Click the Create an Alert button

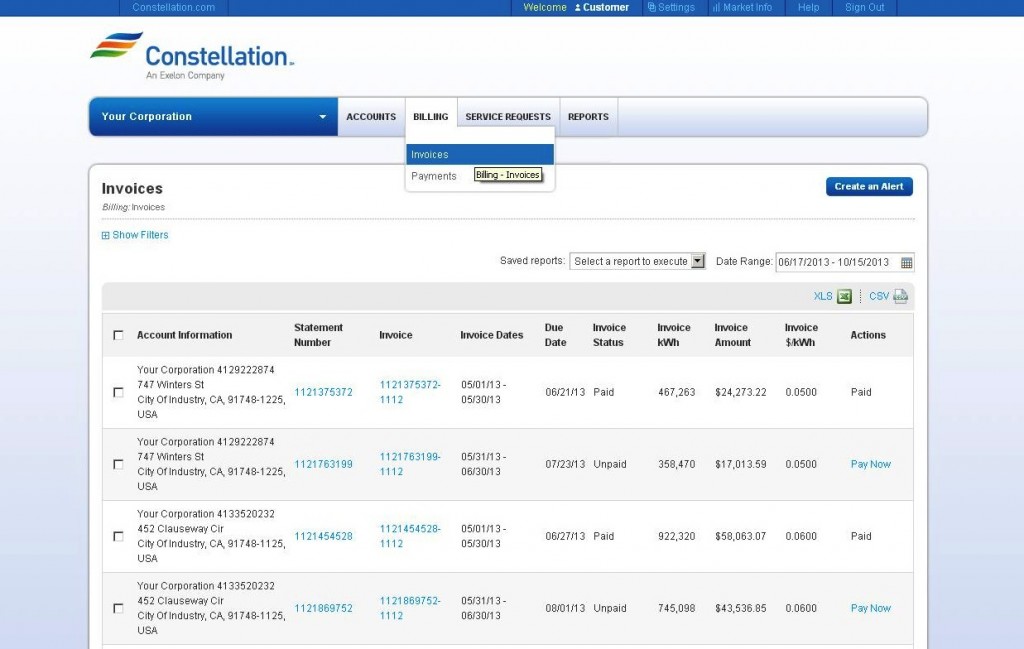869,186
